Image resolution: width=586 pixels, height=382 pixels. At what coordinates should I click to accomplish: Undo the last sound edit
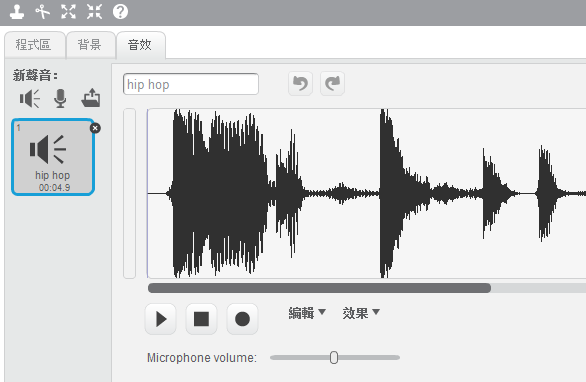pyautogui.click(x=300, y=84)
